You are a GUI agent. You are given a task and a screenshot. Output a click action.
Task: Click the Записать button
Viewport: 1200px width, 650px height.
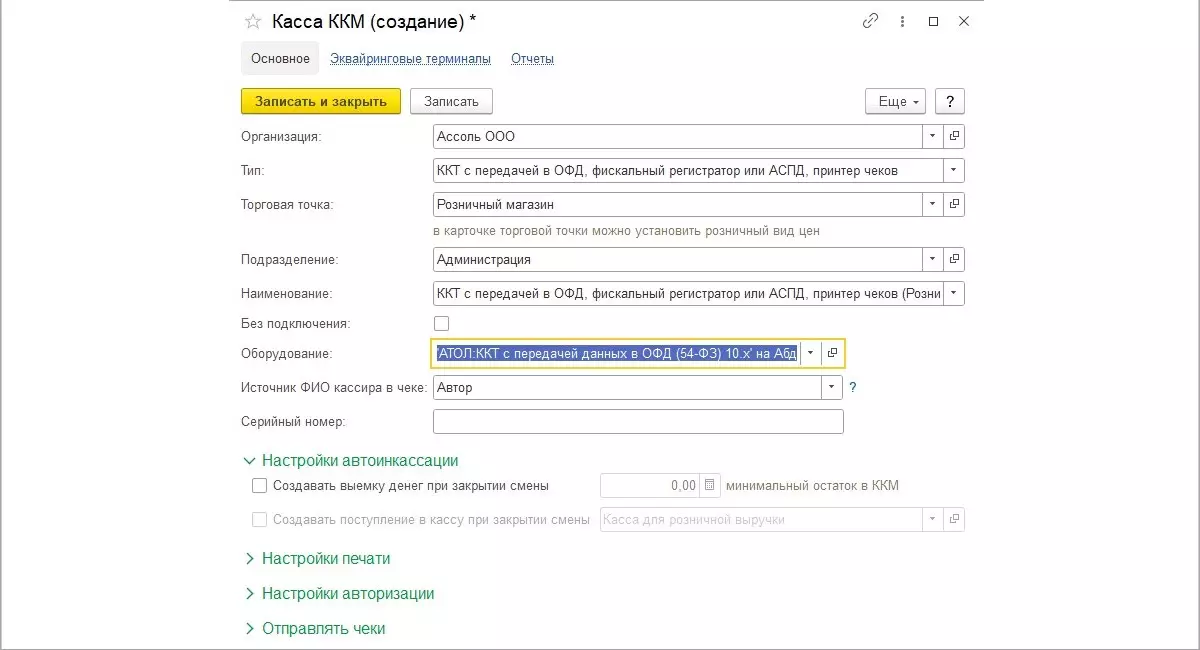(x=451, y=101)
